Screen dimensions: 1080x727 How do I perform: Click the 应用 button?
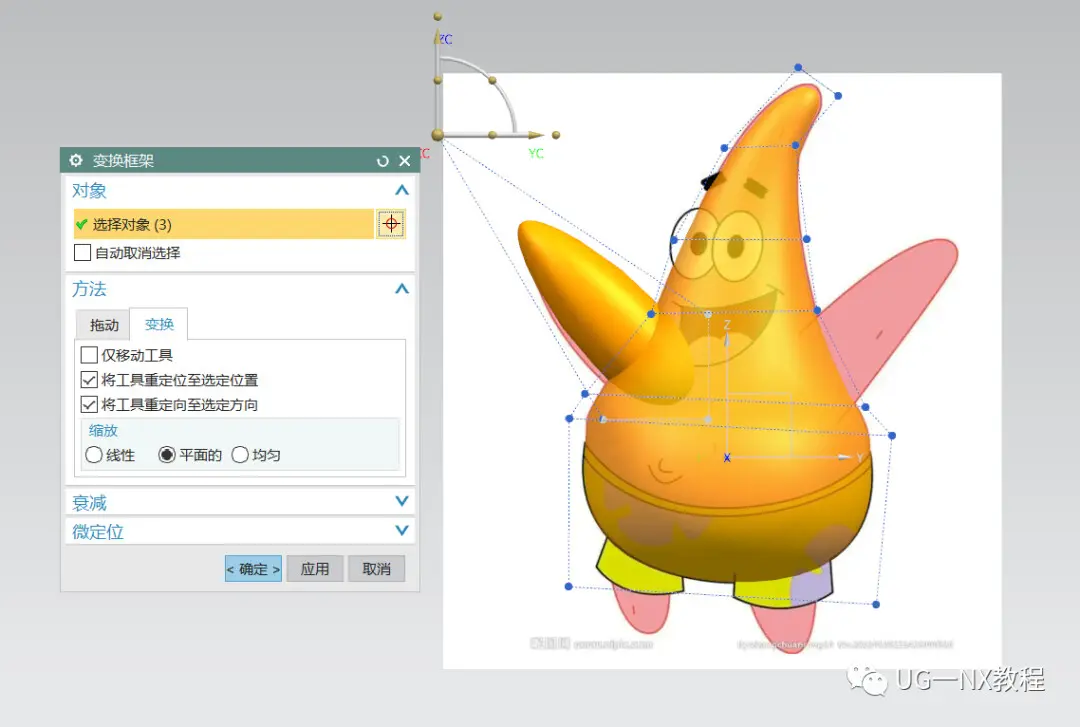click(x=315, y=569)
